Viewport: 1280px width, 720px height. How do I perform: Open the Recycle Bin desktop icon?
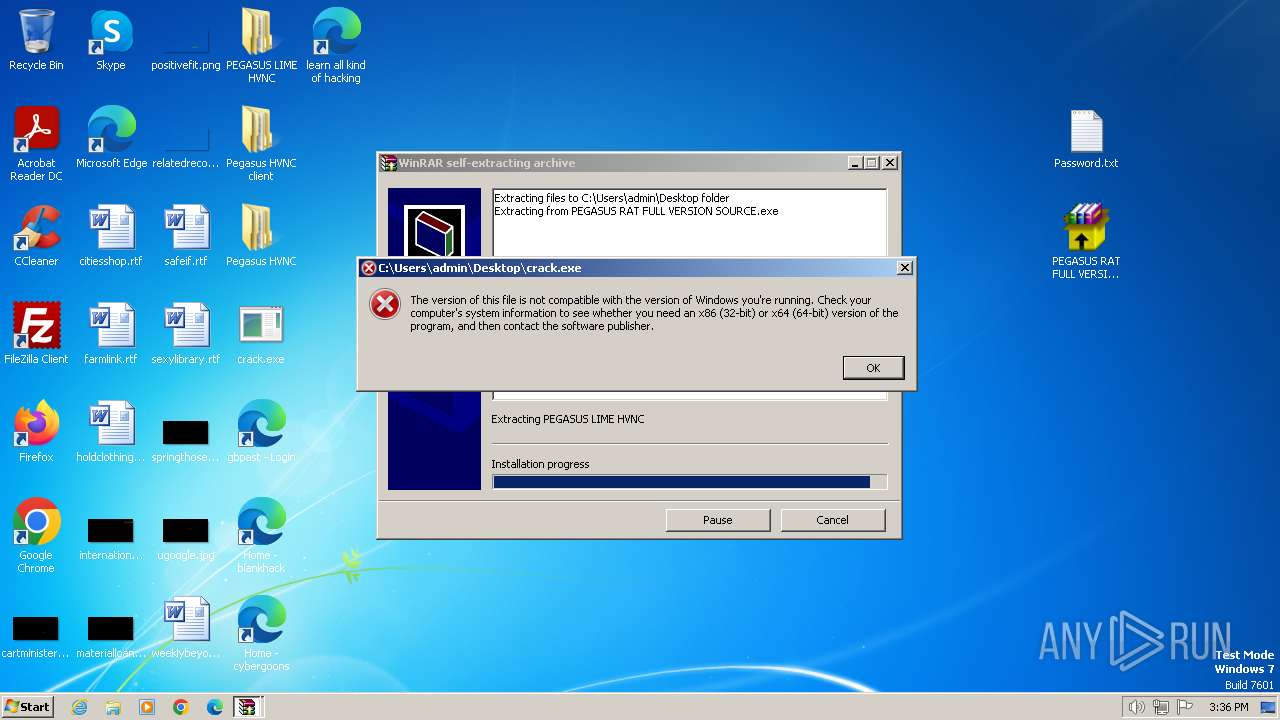pos(36,40)
